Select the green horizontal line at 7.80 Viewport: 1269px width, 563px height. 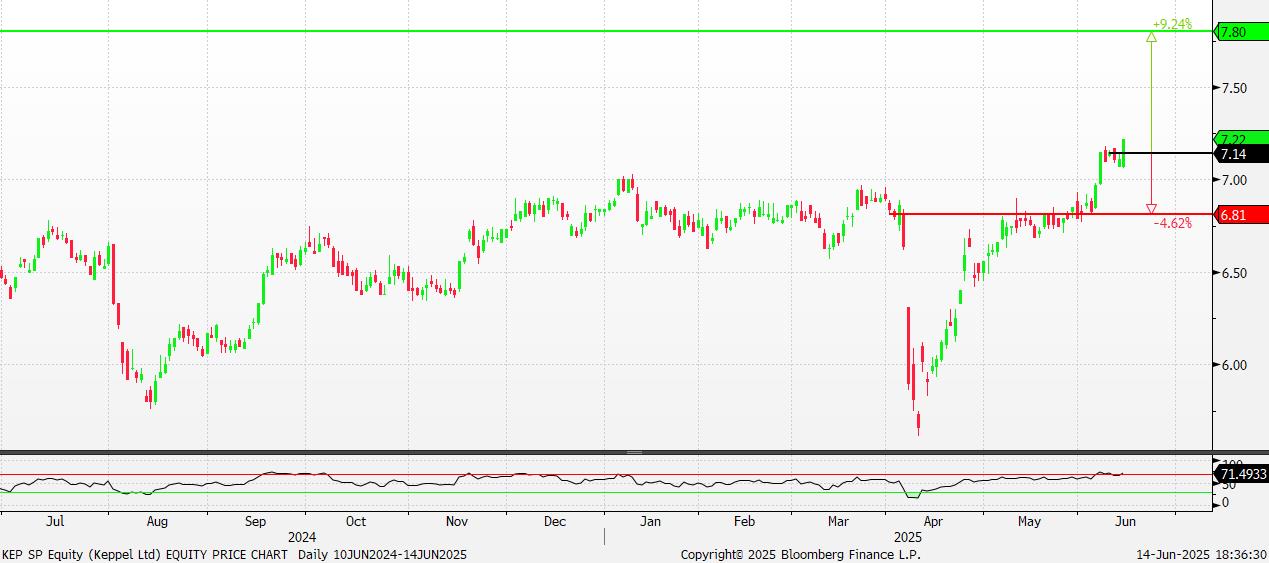point(600,31)
